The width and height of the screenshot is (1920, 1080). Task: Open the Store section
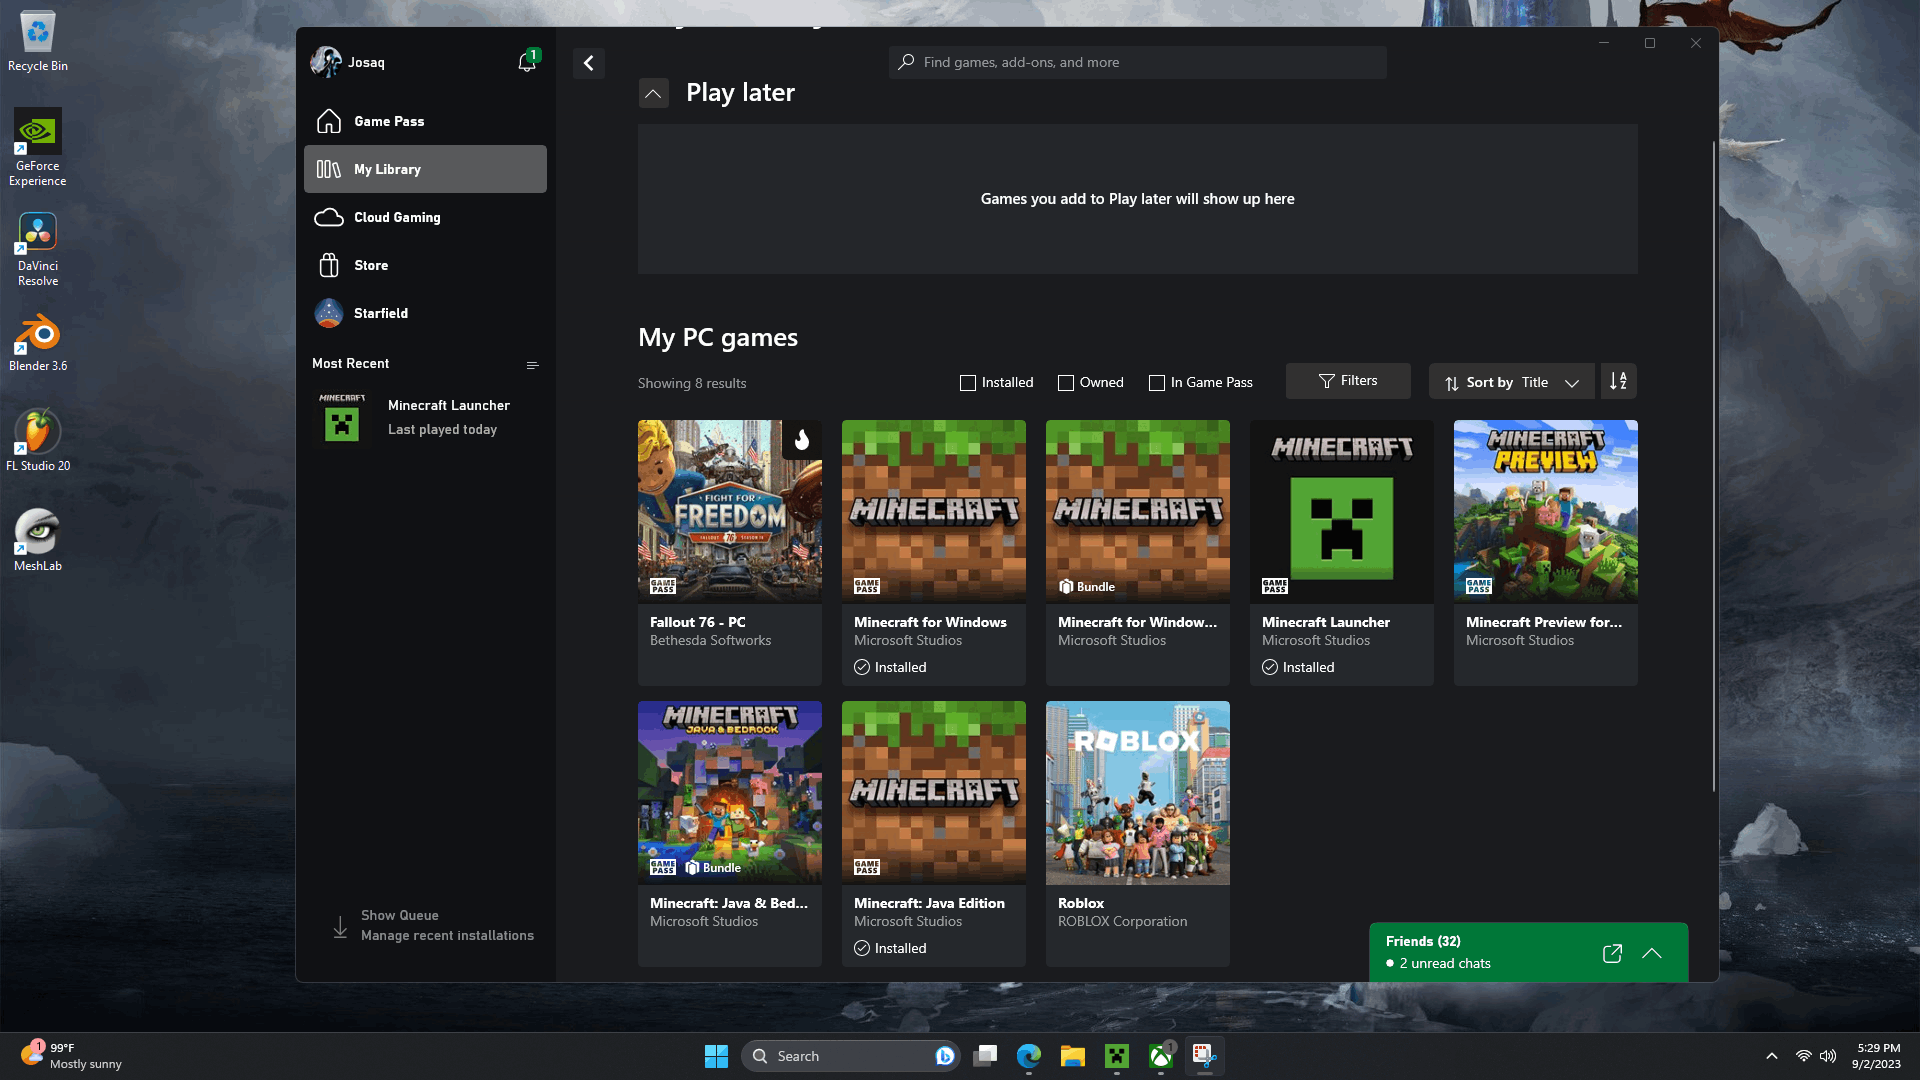[425, 265]
